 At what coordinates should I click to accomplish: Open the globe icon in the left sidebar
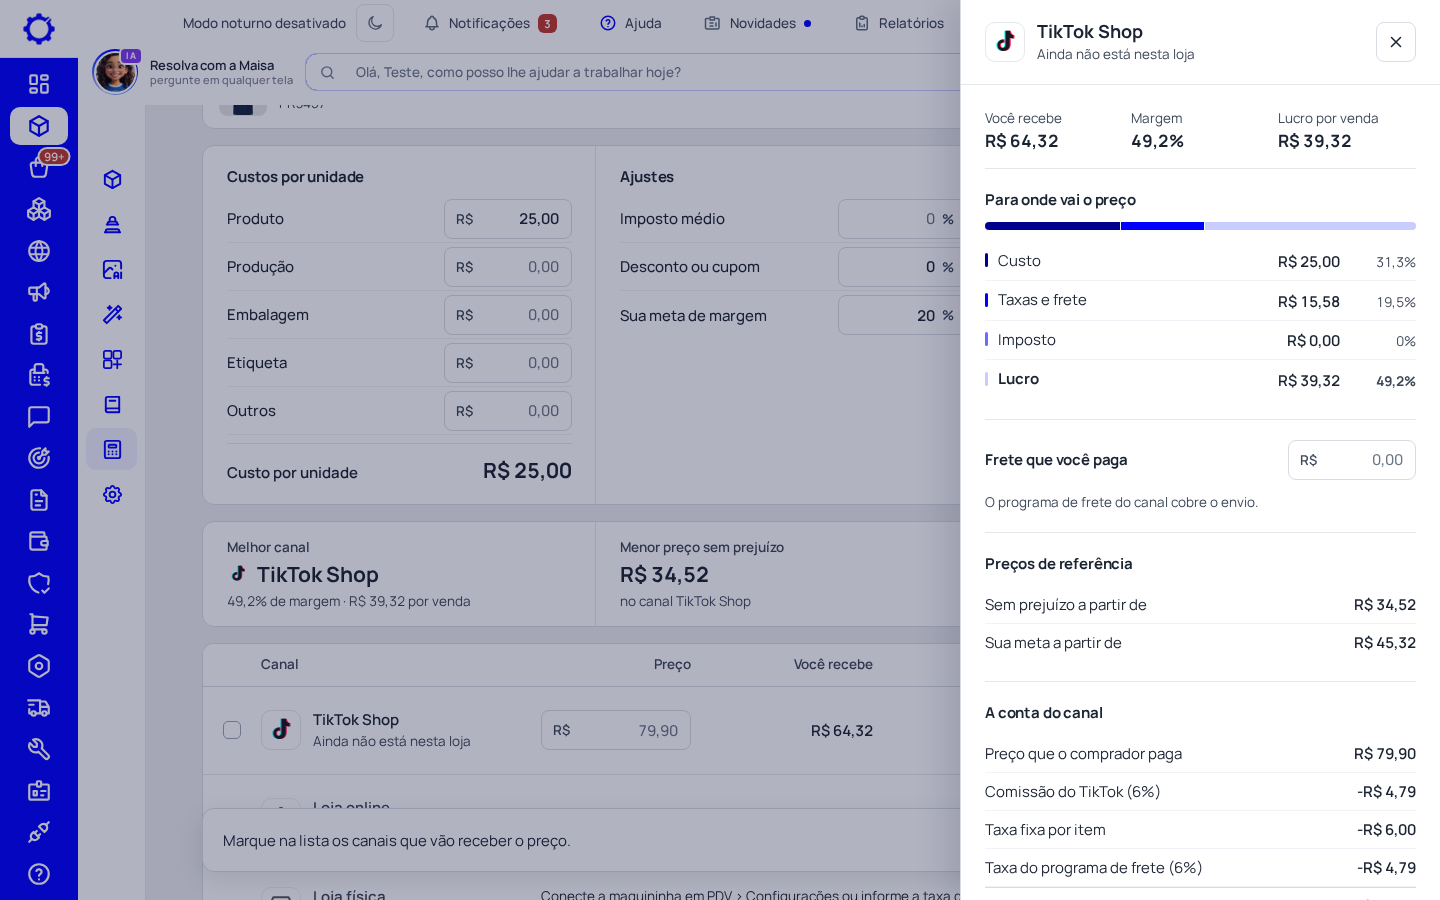39,251
